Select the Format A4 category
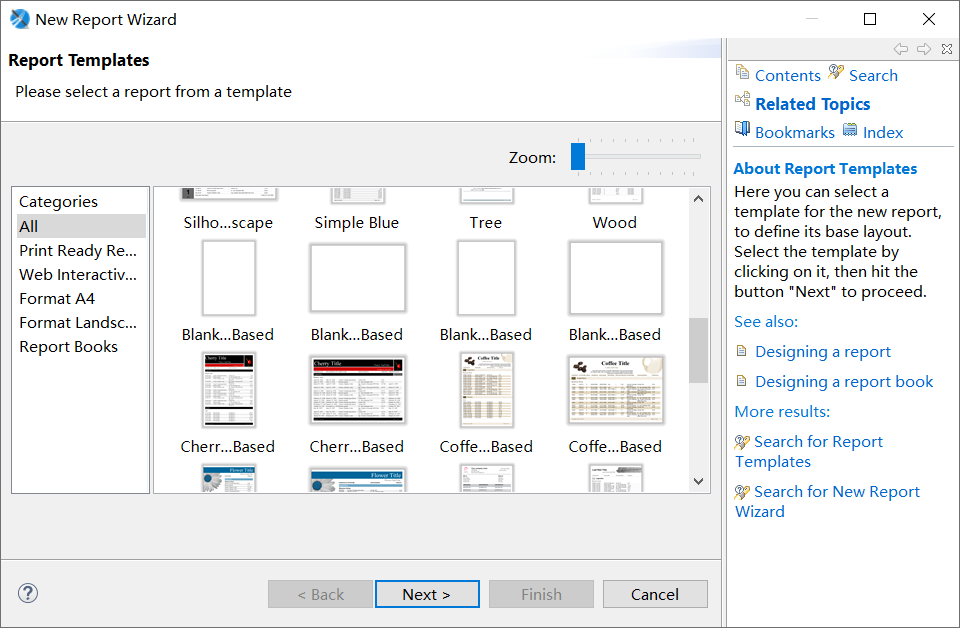Screen dimensions: 960x628 pyautogui.click(x=57, y=298)
